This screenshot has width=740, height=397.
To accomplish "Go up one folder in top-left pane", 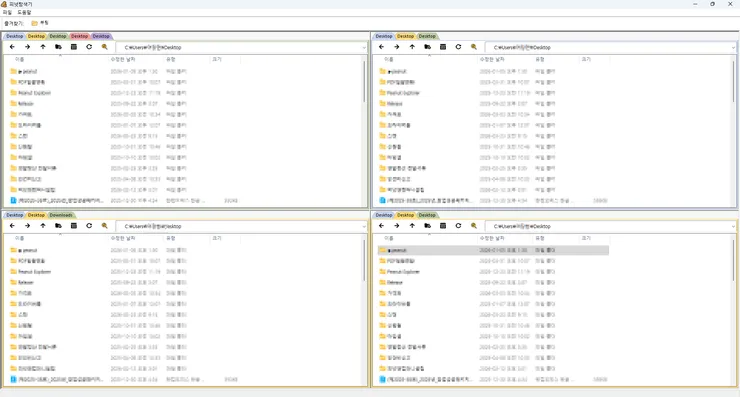I will click(43, 47).
